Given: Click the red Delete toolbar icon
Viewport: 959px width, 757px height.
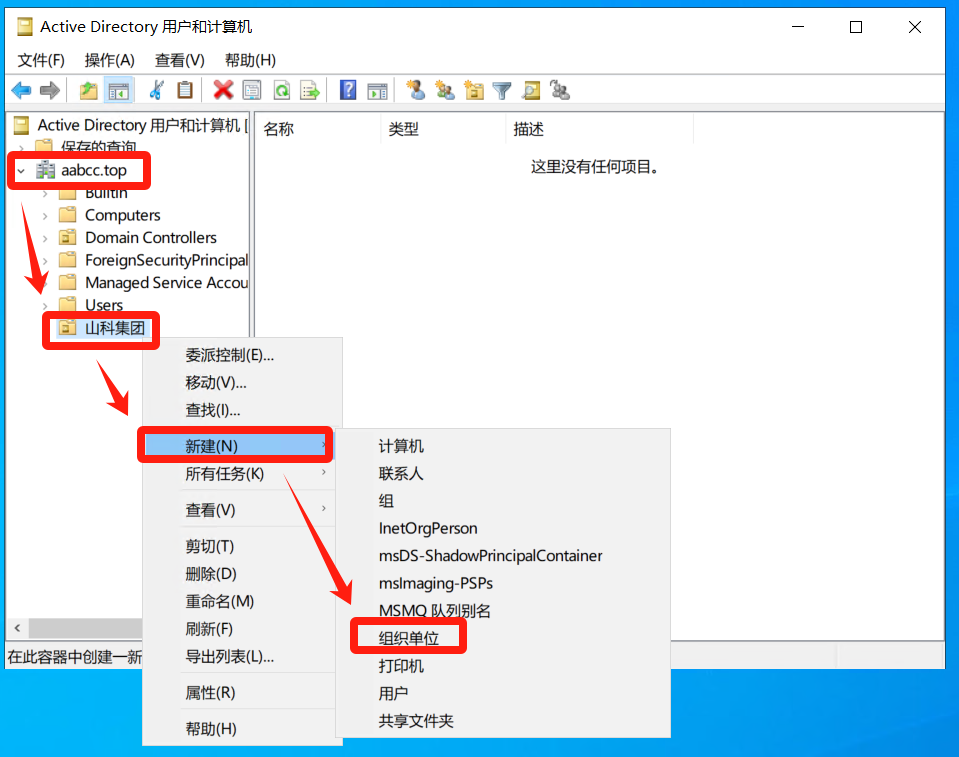Looking at the screenshot, I should (223, 91).
